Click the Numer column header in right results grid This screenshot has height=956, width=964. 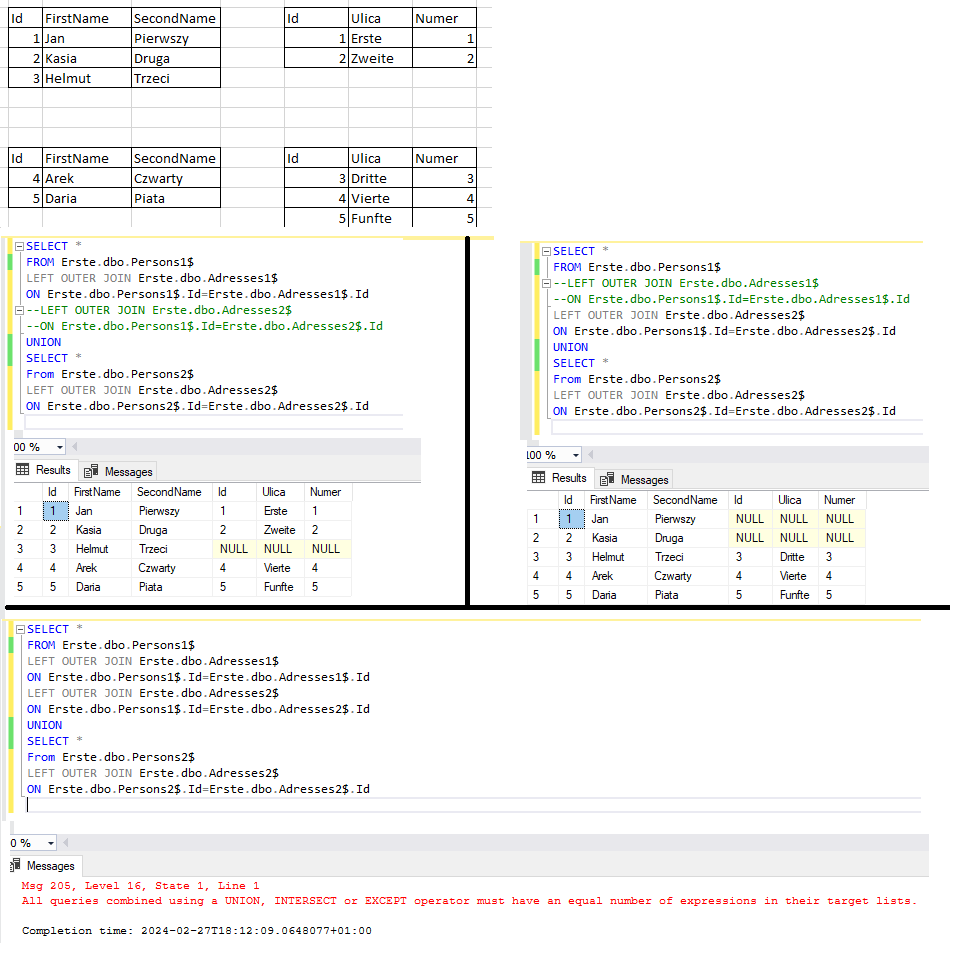click(x=840, y=500)
